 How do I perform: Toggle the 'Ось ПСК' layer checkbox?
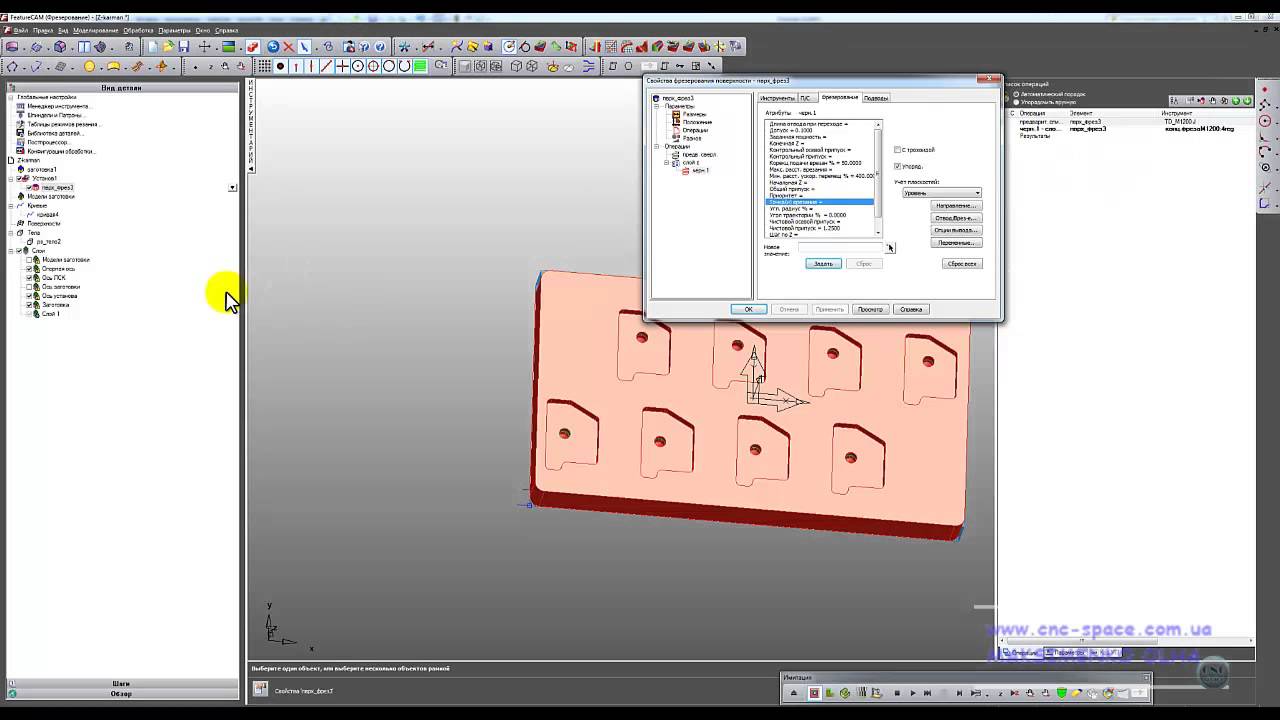[29, 278]
